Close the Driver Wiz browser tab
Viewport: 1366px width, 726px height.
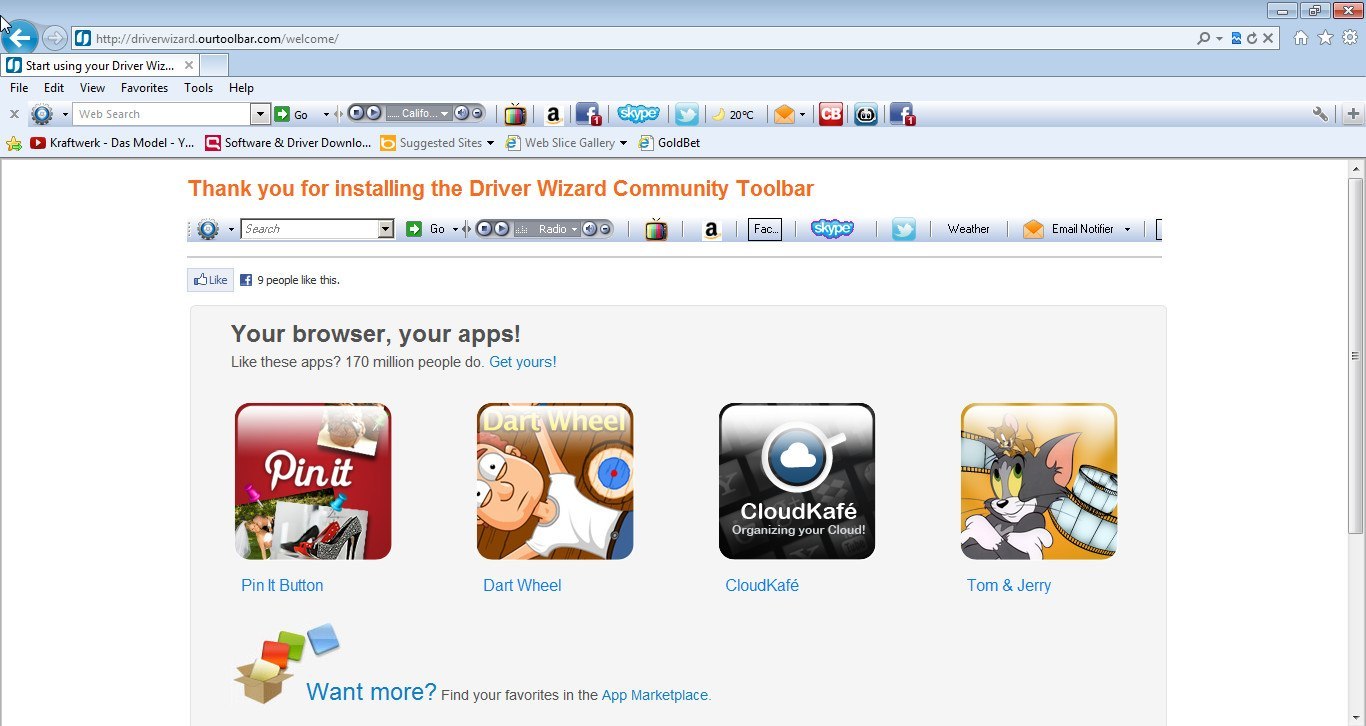[x=189, y=65]
